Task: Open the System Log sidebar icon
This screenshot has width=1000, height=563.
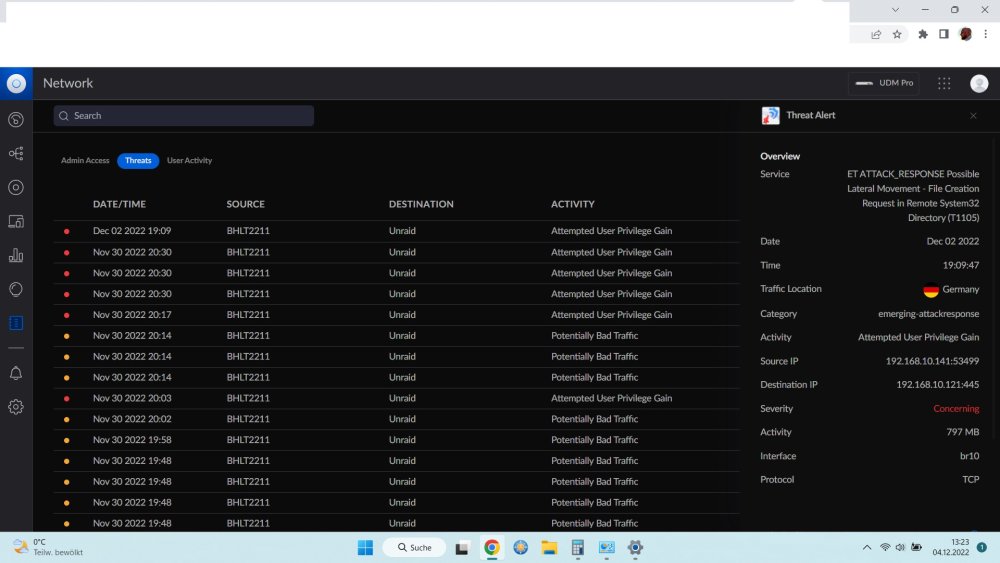Action: click(x=16, y=323)
